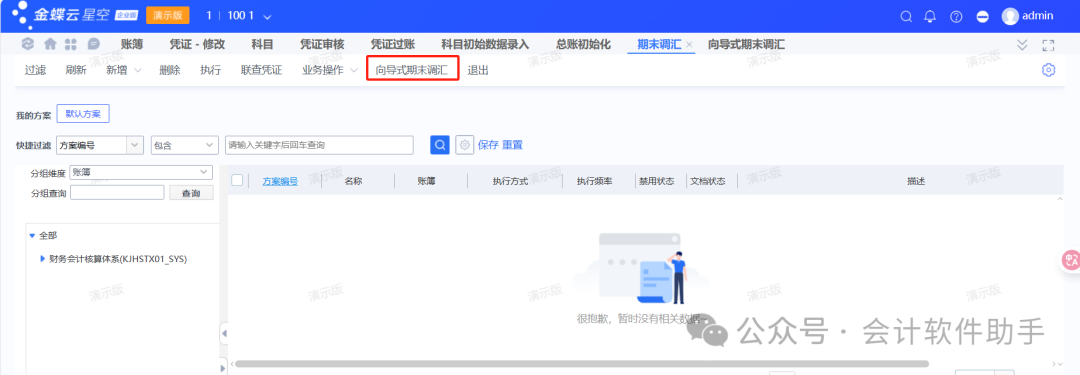Click the horizontal scrollbar below the table
The width and height of the screenshot is (1080, 375).
[x=581, y=363]
